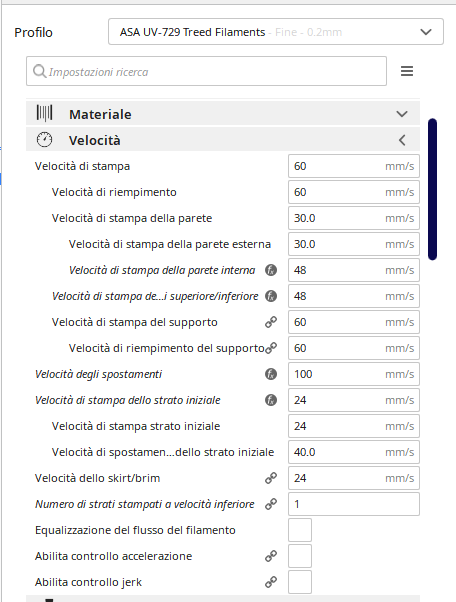Click the Velocità di stampa value field
456x602 pixels.
354,166
